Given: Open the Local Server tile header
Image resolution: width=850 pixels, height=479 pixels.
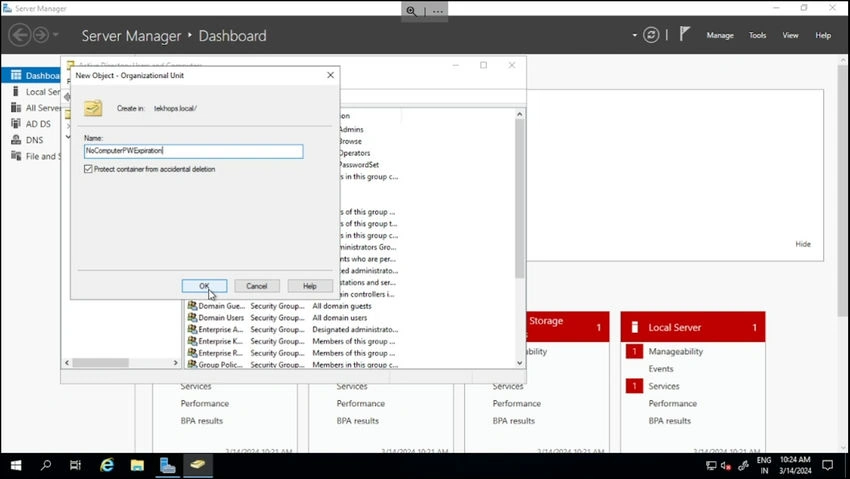Looking at the screenshot, I should coord(693,327).
